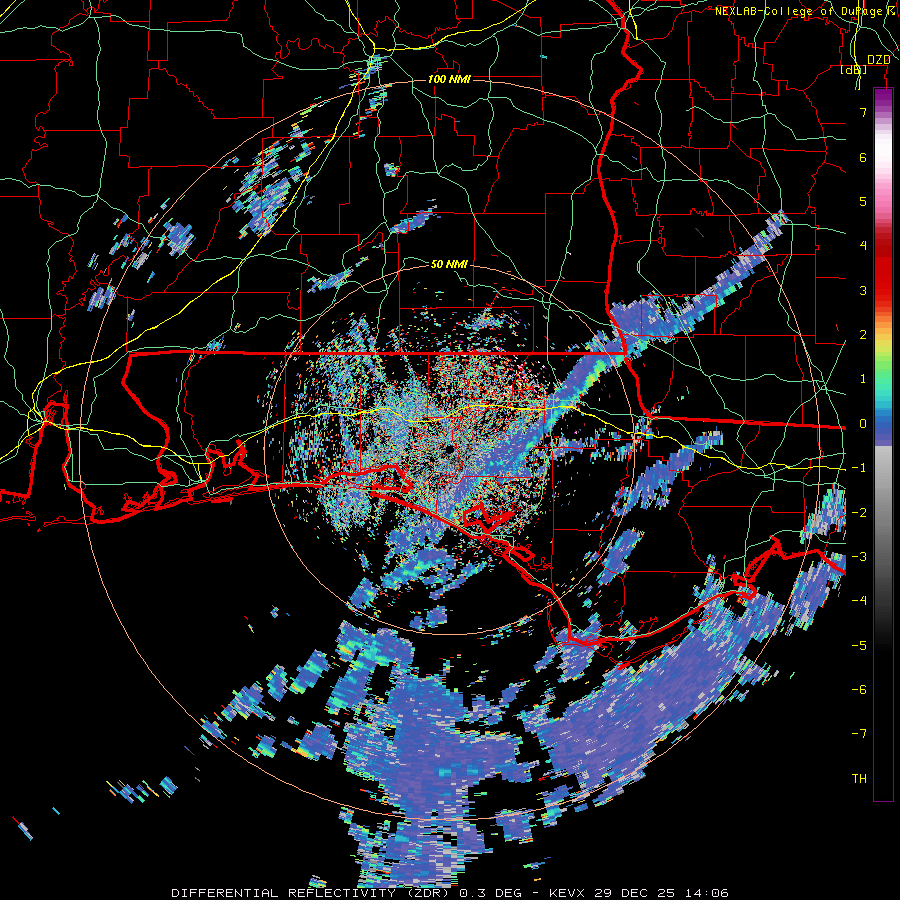Click the 1 value on the color scale
This screenshot has width=900, height=900.
pyautogui.click(x=863, y=379)
